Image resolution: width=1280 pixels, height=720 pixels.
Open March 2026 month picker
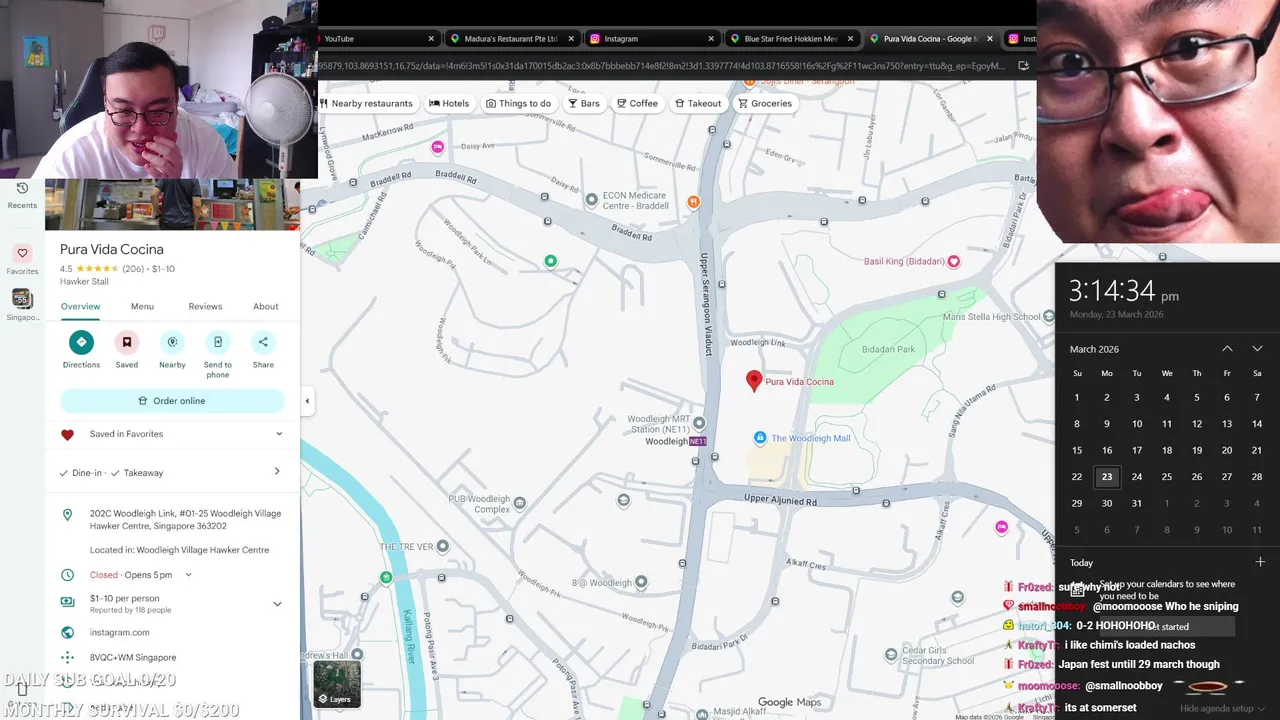[x=1094, y=349]
